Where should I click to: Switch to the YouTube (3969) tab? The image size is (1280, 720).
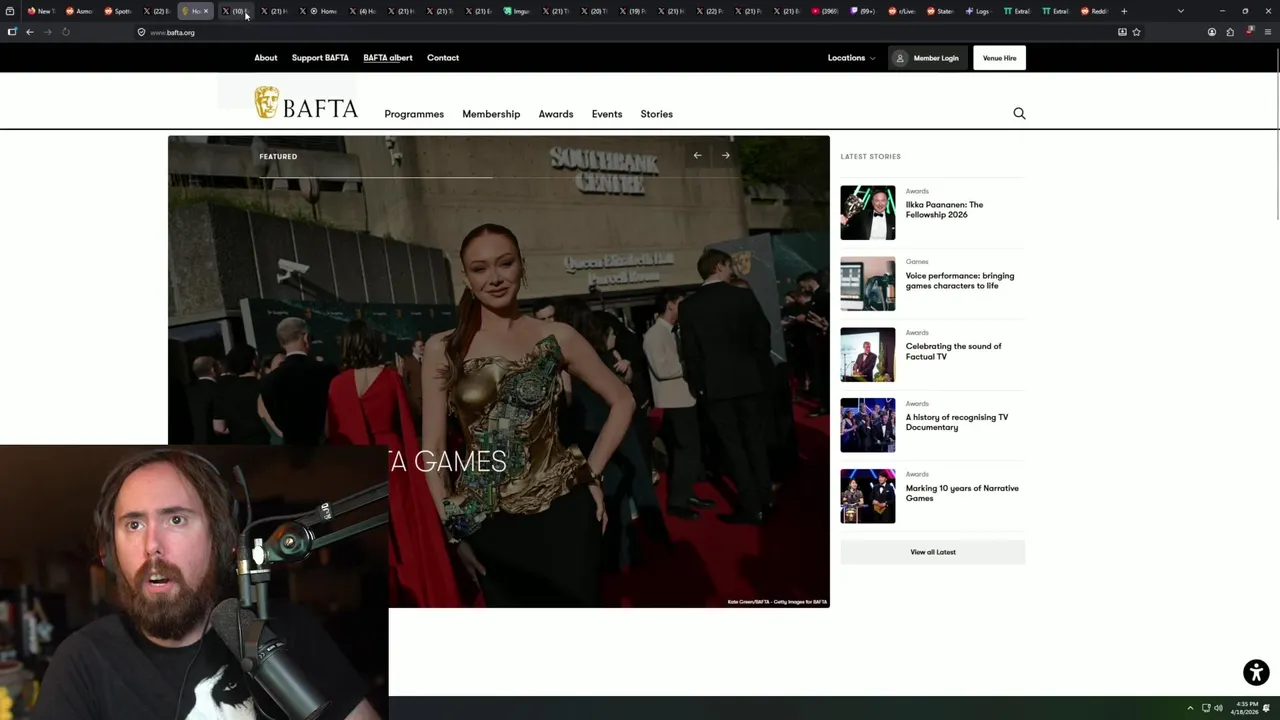827,11
